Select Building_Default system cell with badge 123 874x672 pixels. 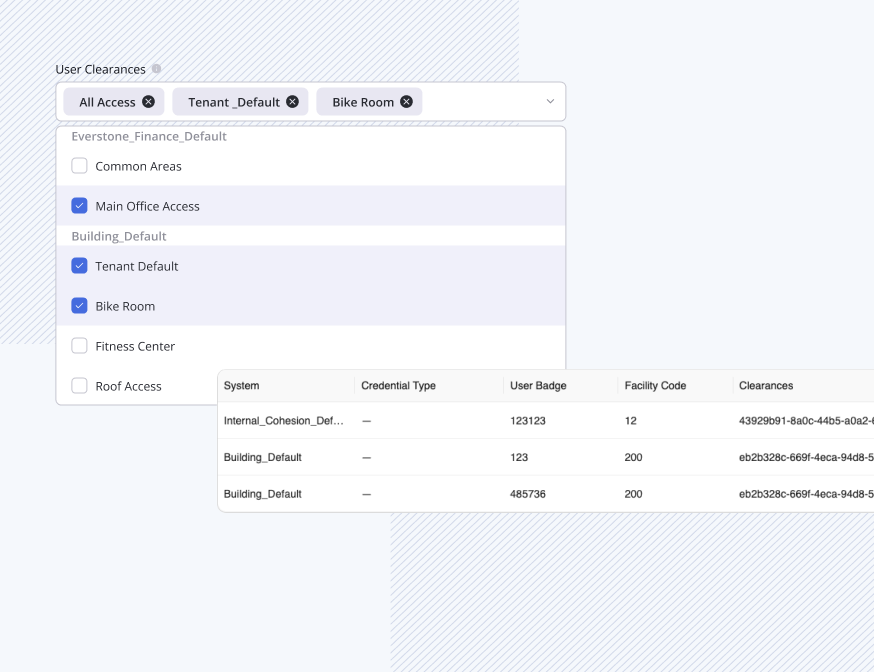click(263, 457)
